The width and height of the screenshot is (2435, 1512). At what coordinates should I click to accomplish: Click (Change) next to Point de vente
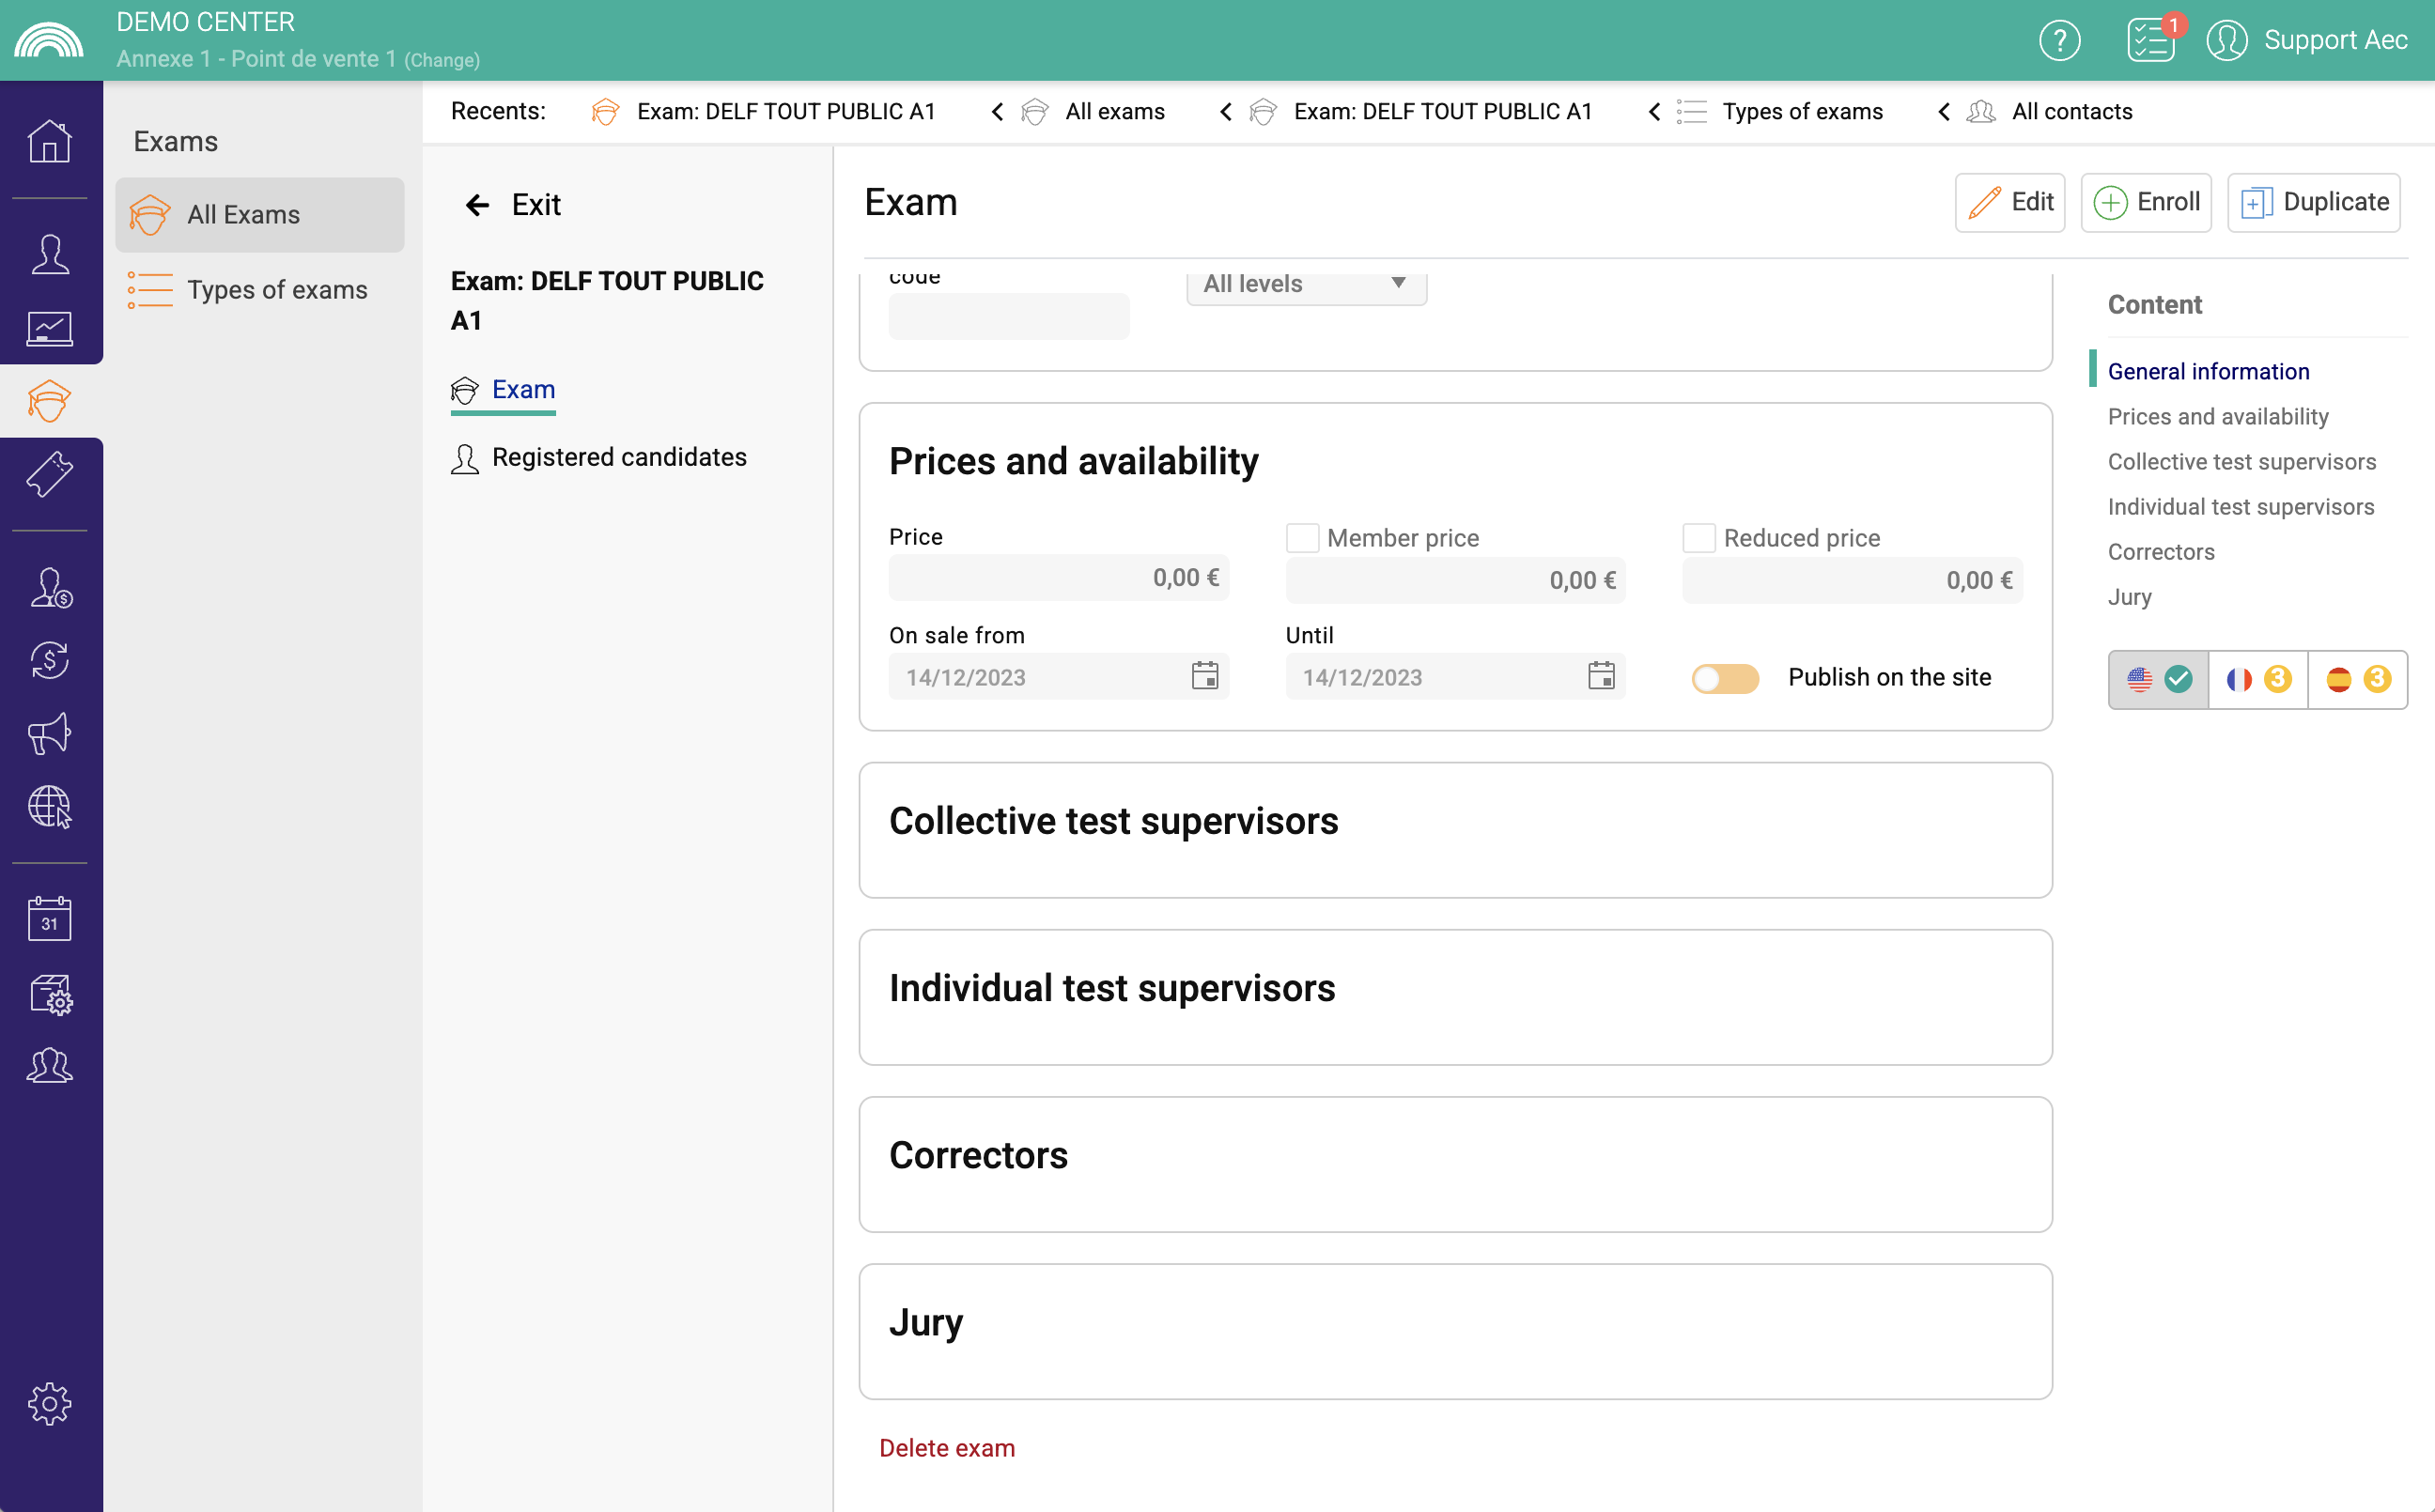[442, 60]
